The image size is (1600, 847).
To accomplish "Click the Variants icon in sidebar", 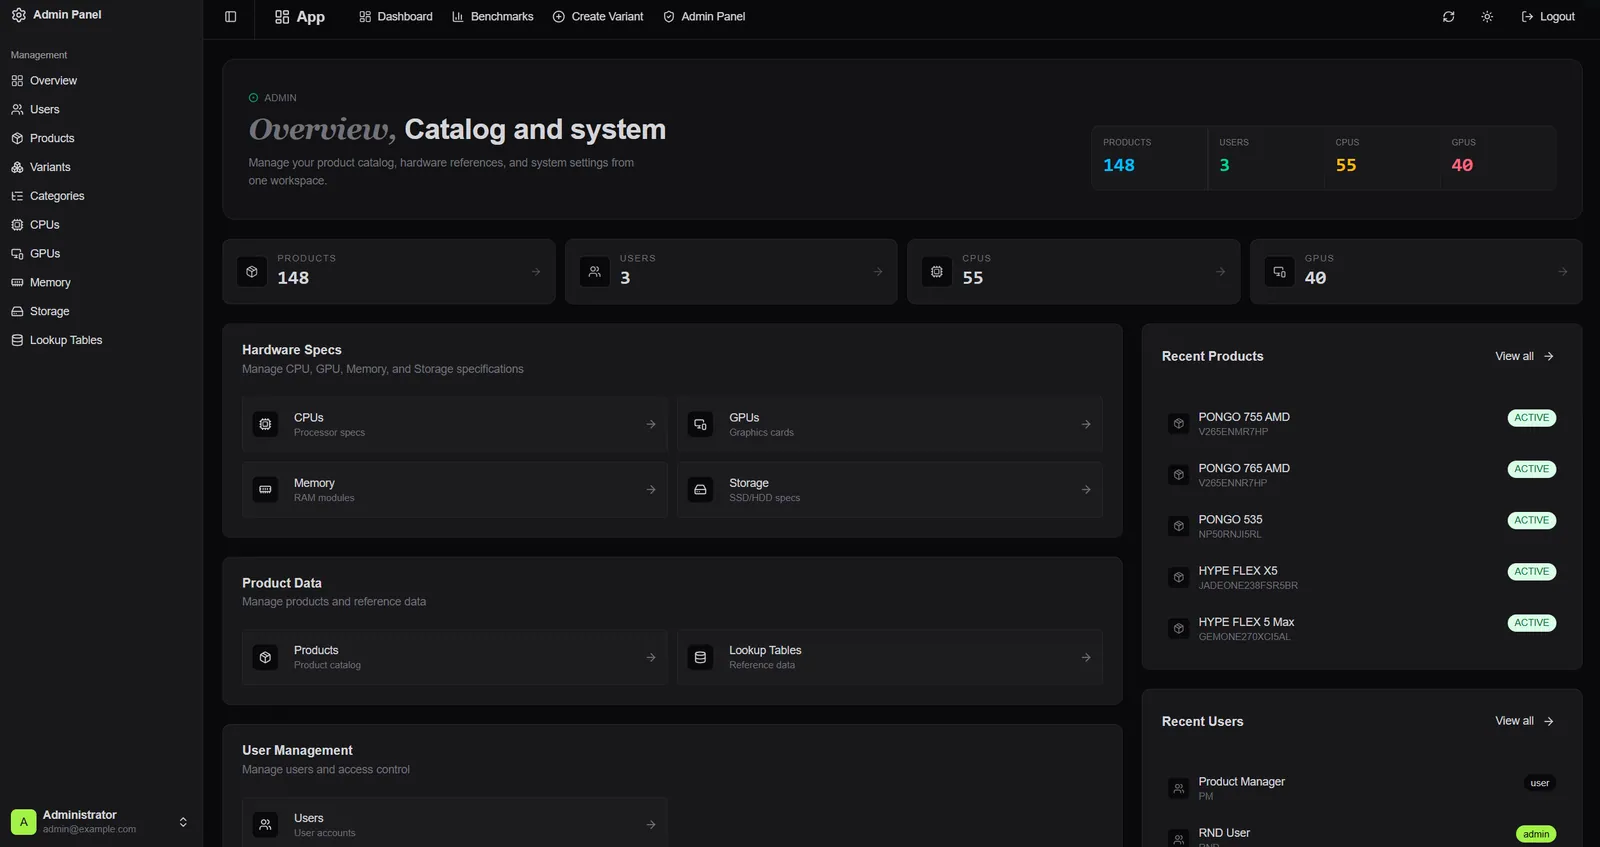I will click(17, 168).
